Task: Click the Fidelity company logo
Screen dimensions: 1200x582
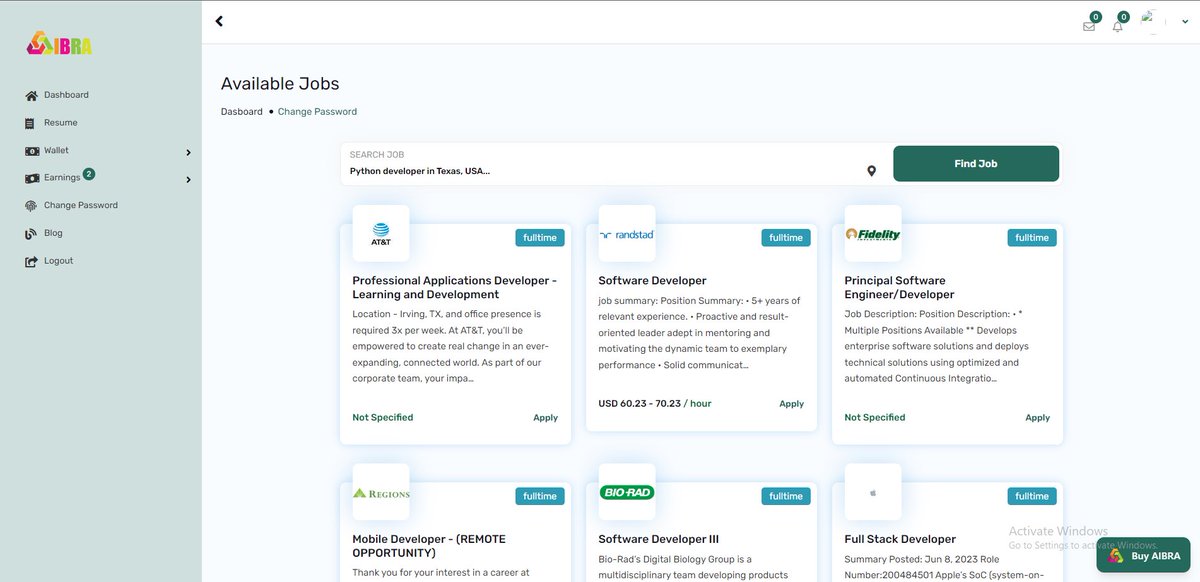Action: [873, 233]
